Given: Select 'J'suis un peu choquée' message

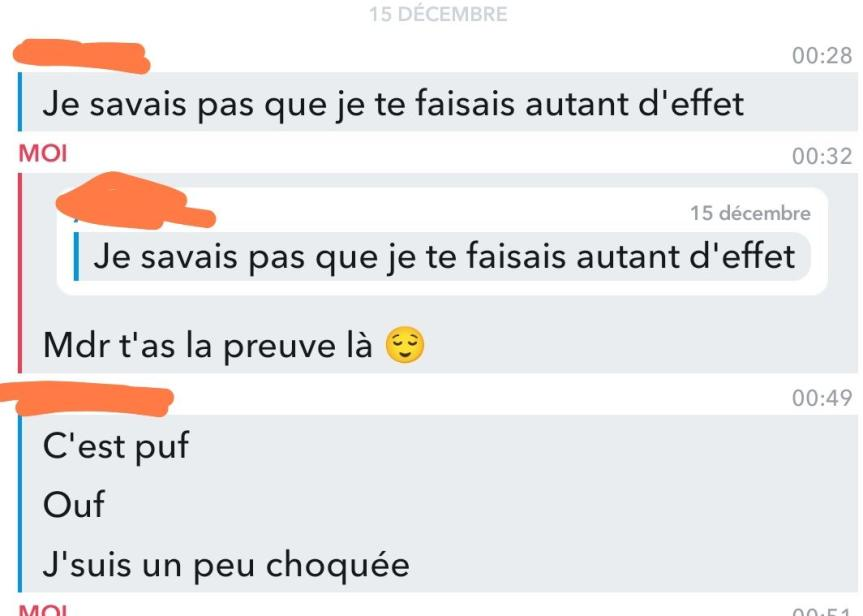Looking at the screenshot, I should tap(226, 565).
